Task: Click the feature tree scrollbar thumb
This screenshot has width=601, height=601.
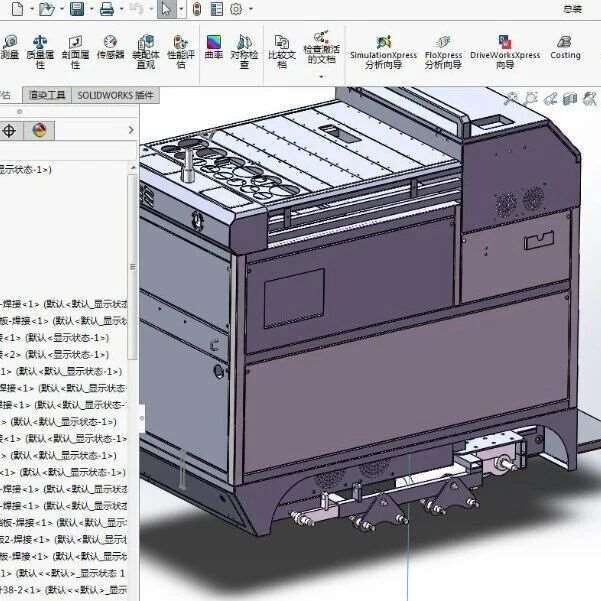Action: tap(133, 267)
